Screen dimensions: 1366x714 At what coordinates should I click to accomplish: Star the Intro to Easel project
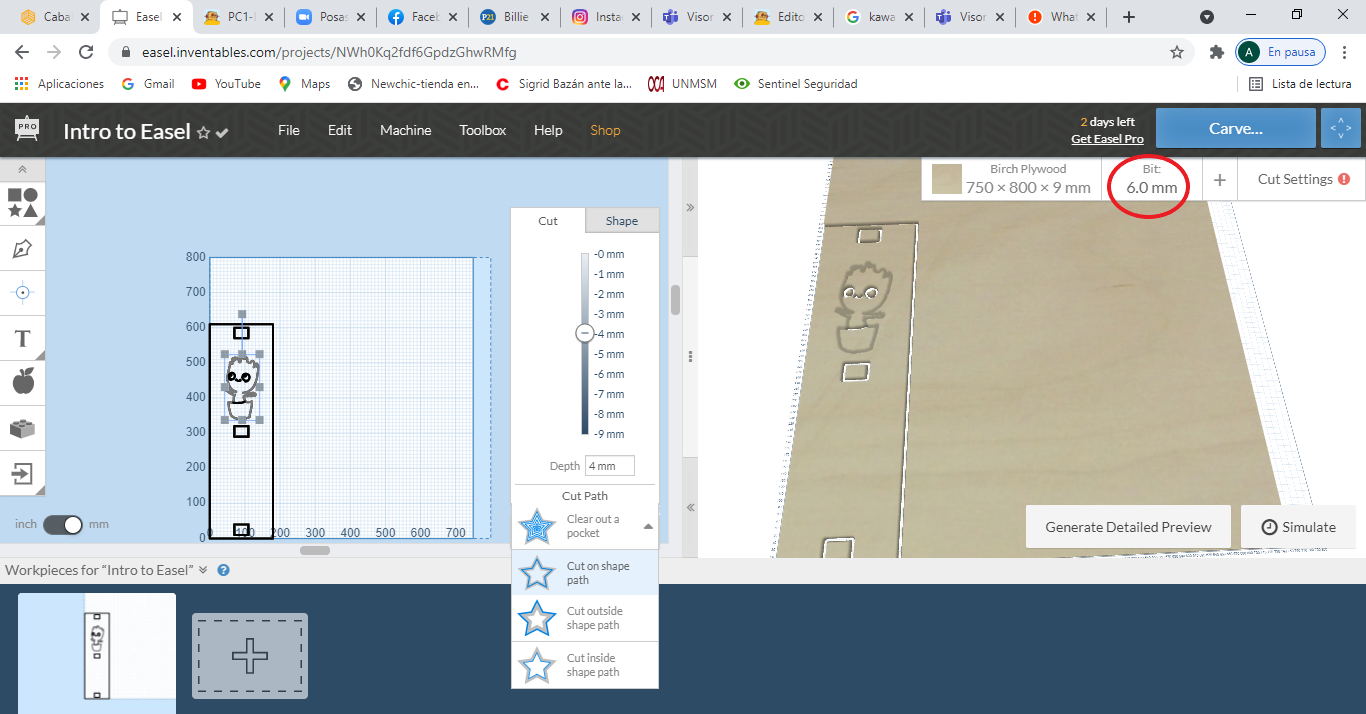(203, 132)
